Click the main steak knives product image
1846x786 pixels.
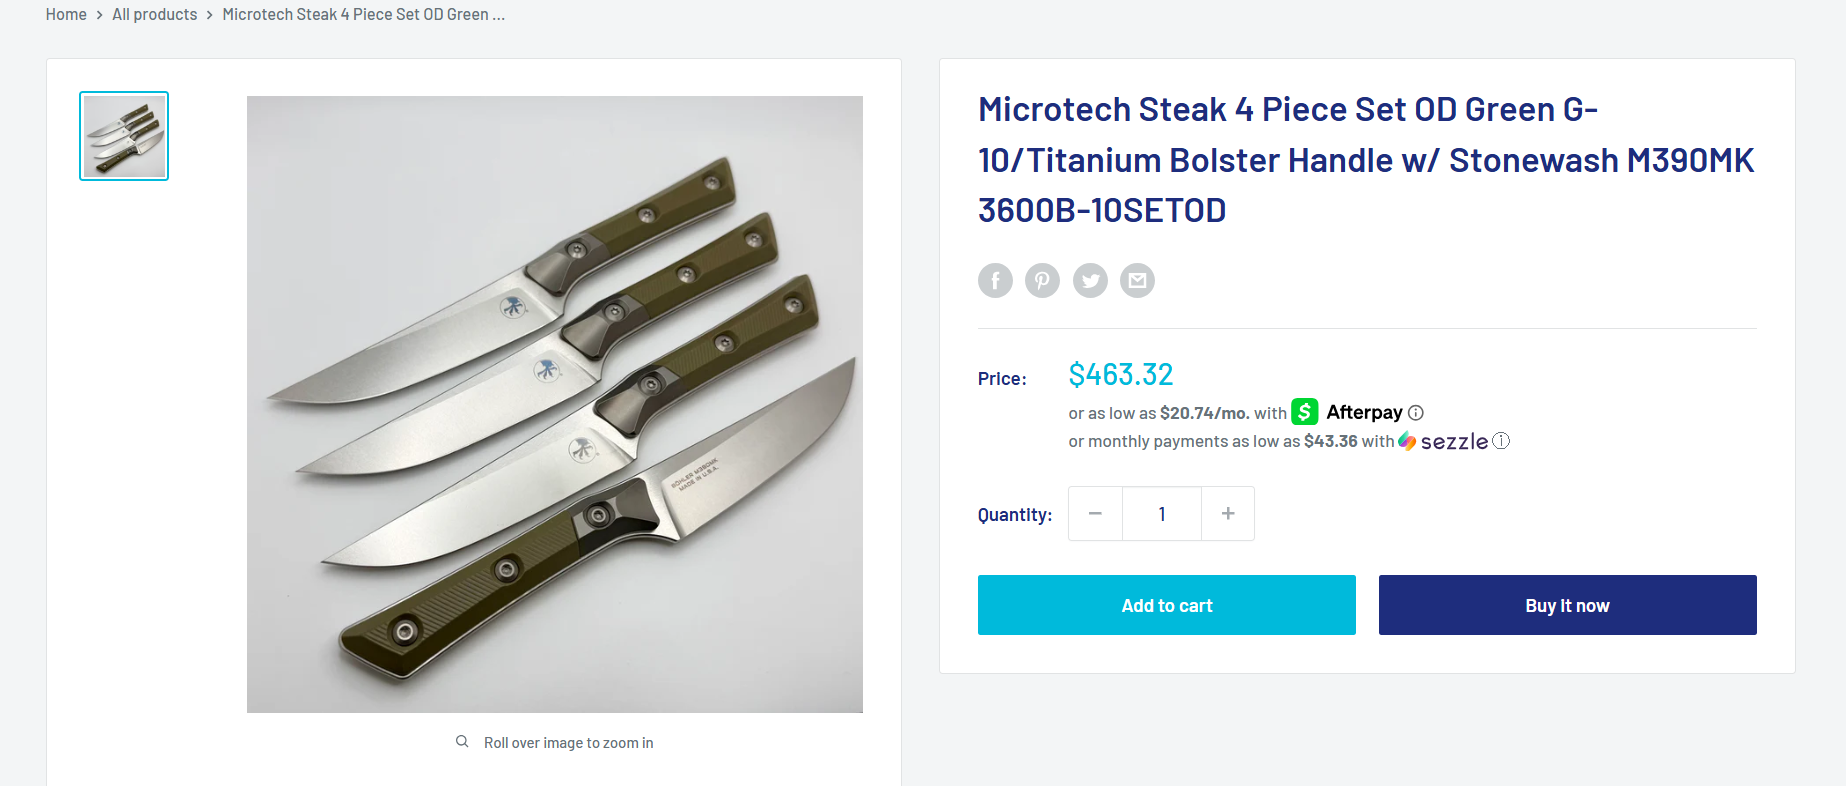(x=554, y=404)
